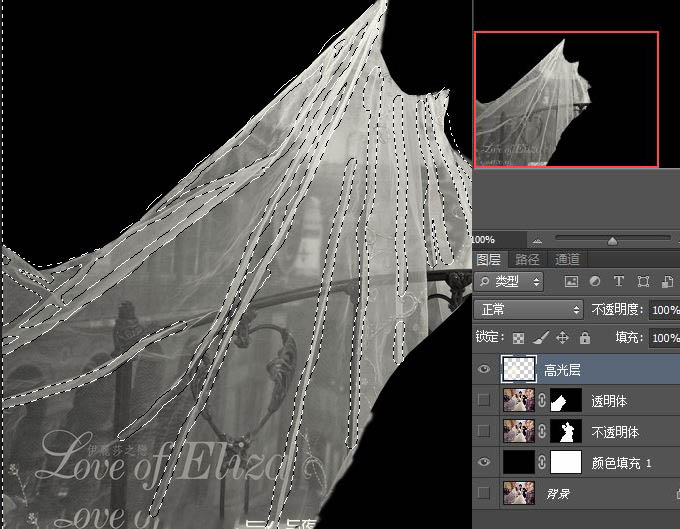Show the 透明体 layer visibility box
The image size is (680, 529).
484,400
